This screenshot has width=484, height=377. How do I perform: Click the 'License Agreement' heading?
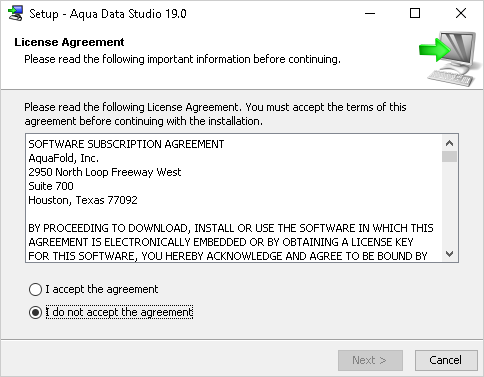pos(69,42)
